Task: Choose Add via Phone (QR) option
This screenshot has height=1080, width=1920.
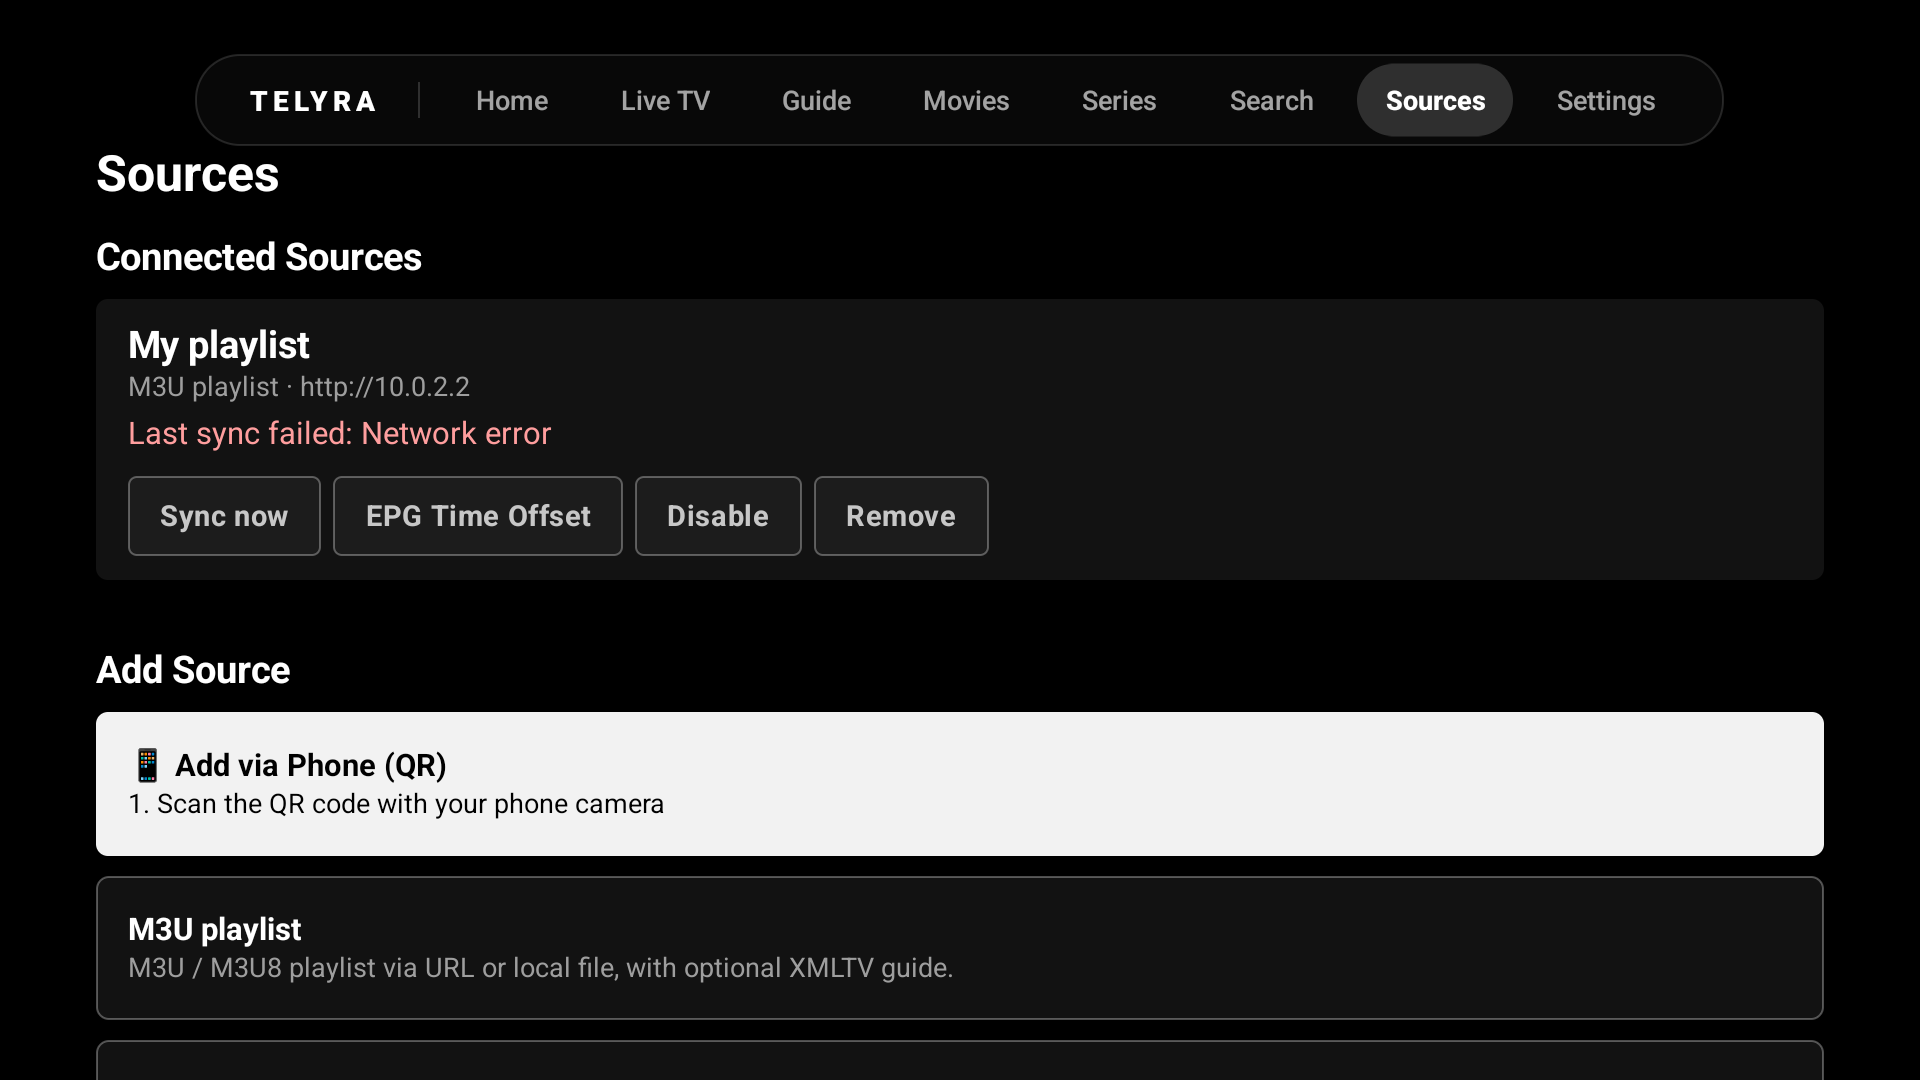Action: [x=960, y=784]
